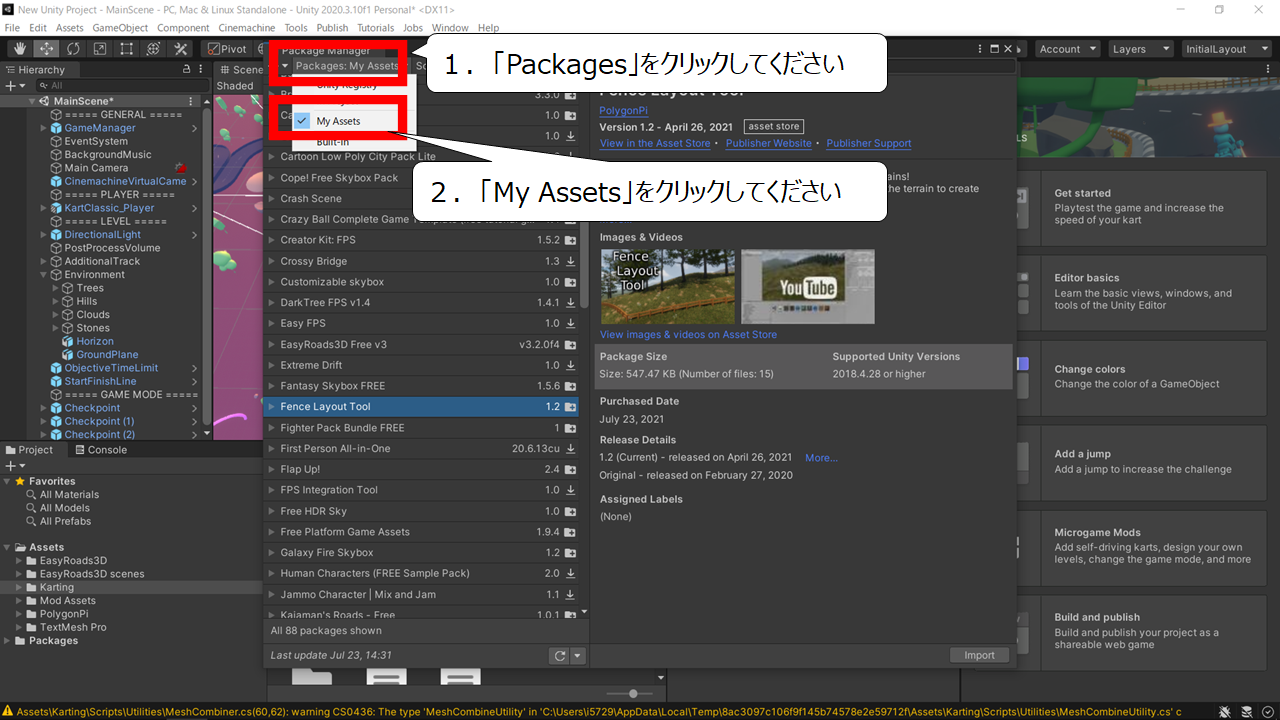Click the import icon for Free HDR Sky
This screenshot has height=720, width=1280.
(x=570, y=511)
